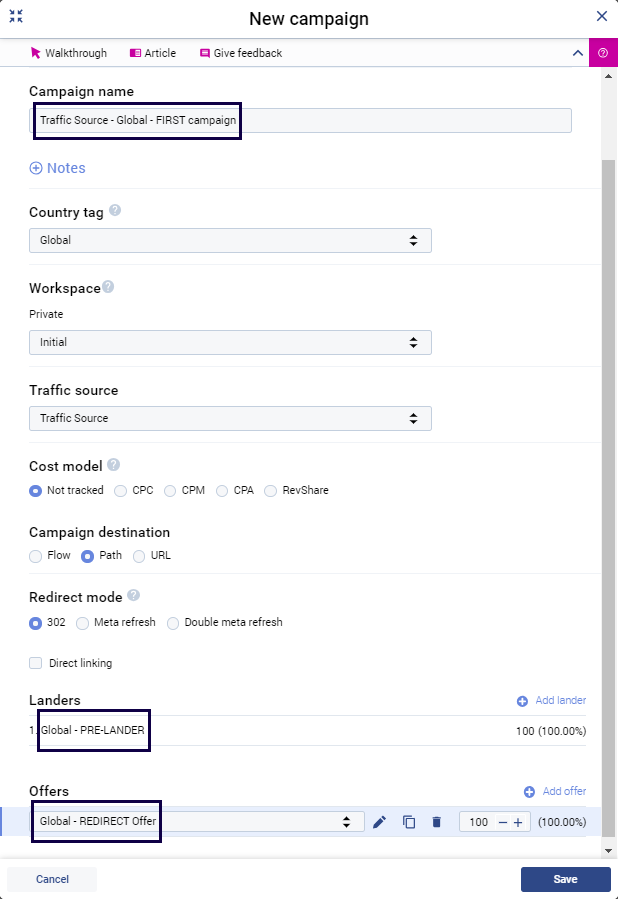This screenshot has width=618, height=899.
Task: Choose Flow as campaign destination
Action: [36, 556]
